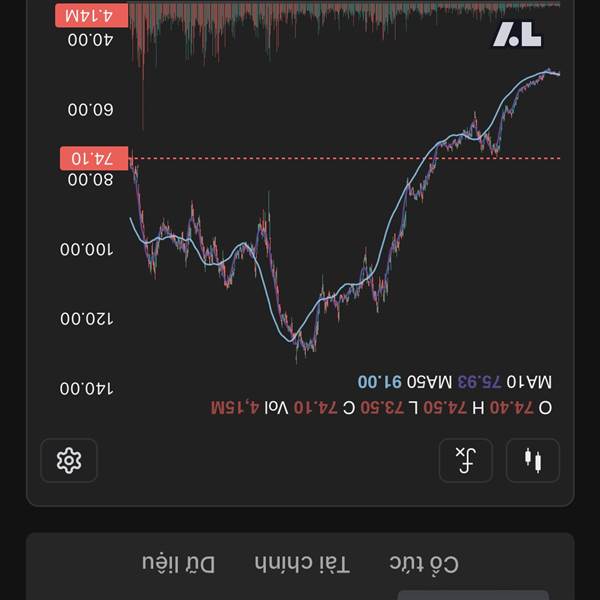Switch to the Cổ tức tab
600x600 pixels.
pos(423,564)
